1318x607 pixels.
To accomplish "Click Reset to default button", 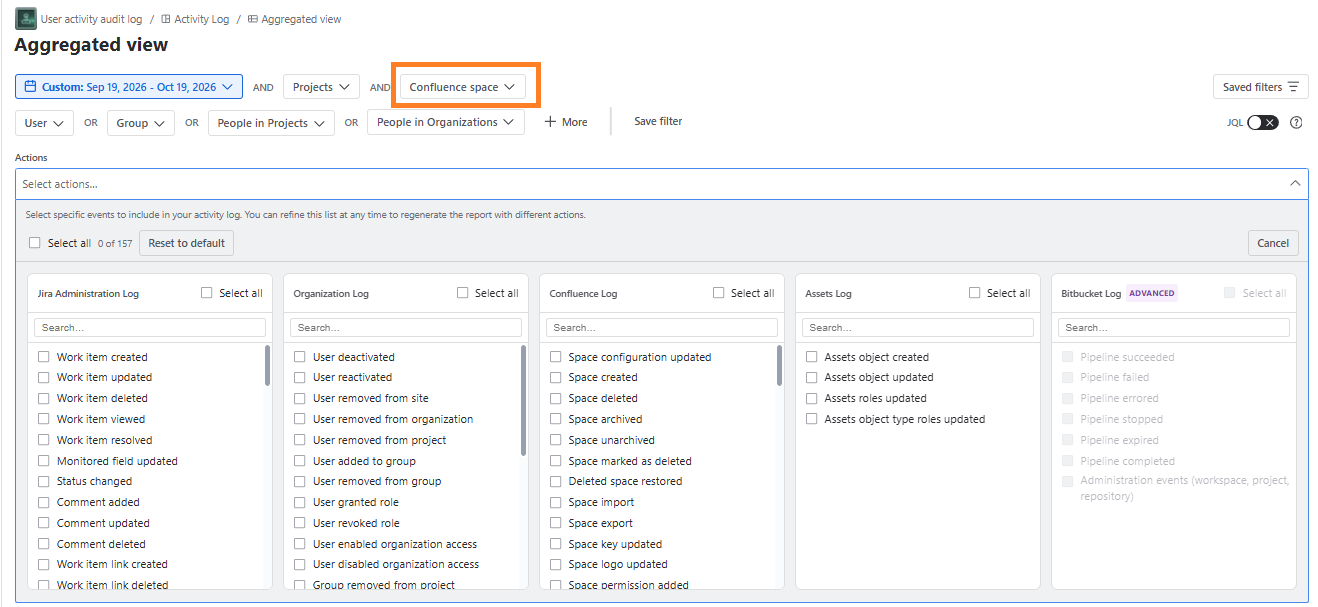I will pos(186,243).
